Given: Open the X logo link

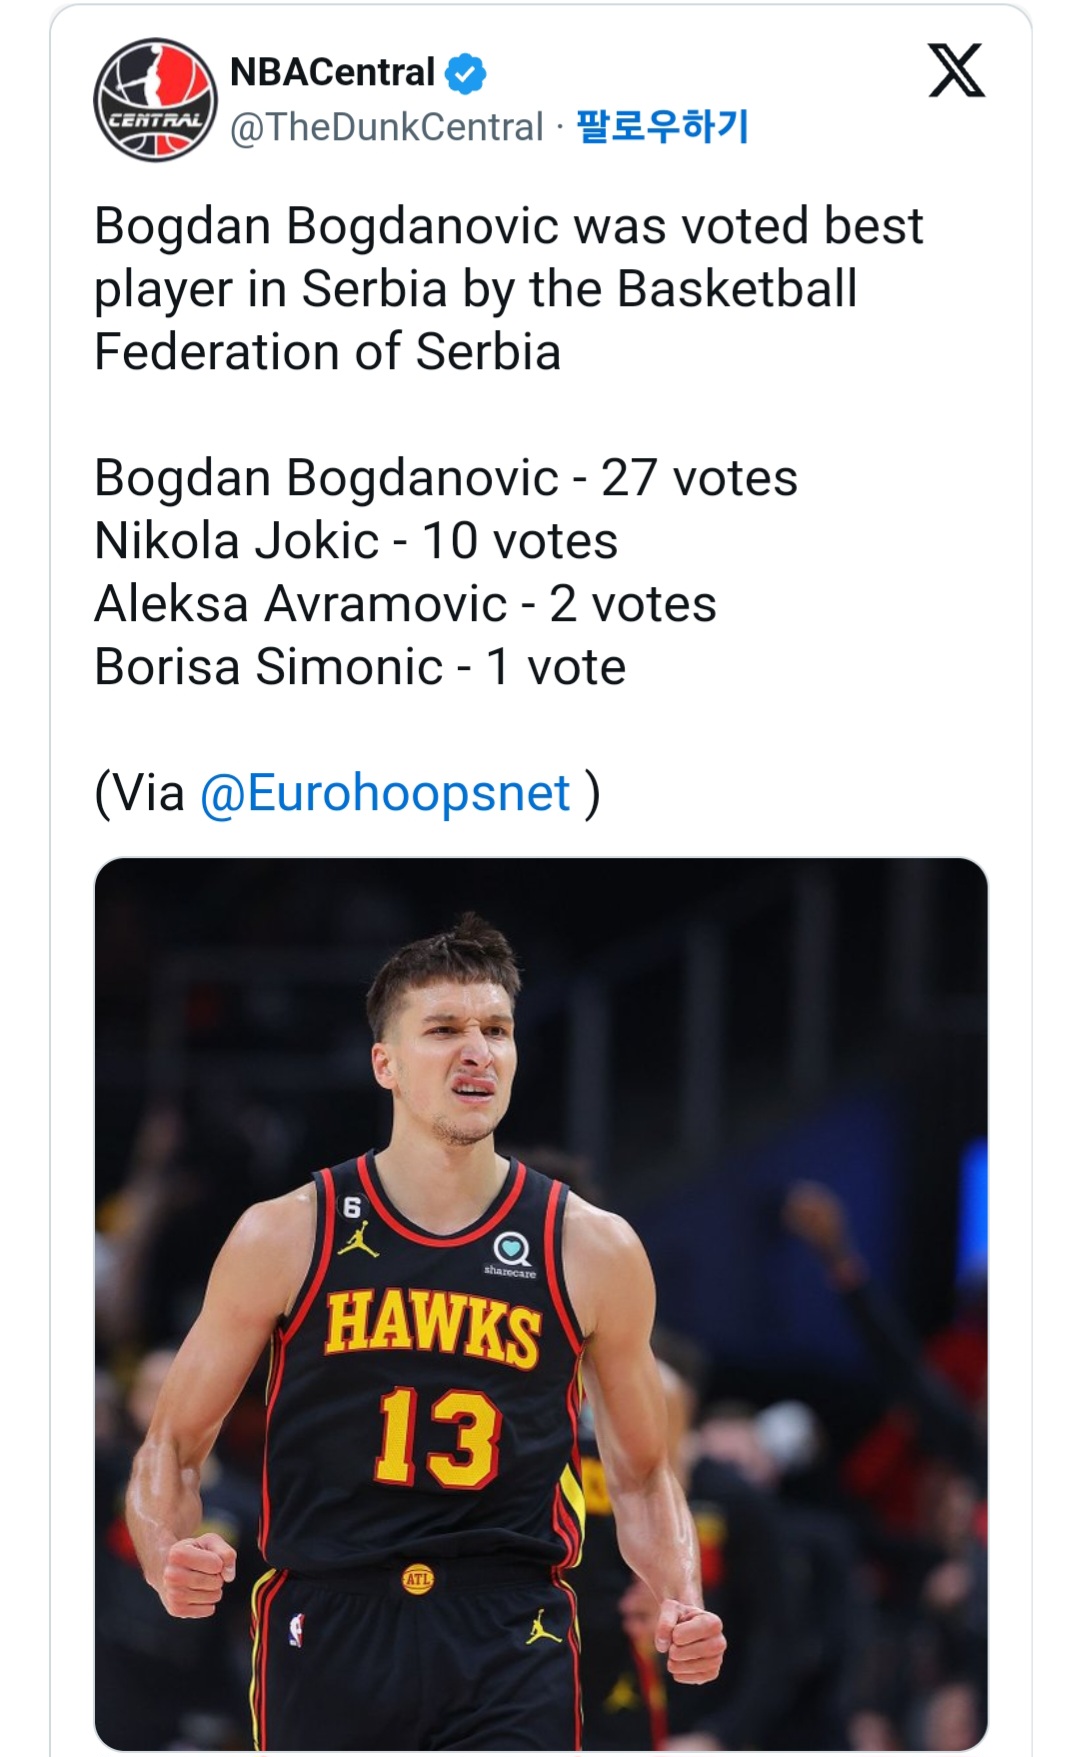Looking at the screenshot, I should point(956,71).
